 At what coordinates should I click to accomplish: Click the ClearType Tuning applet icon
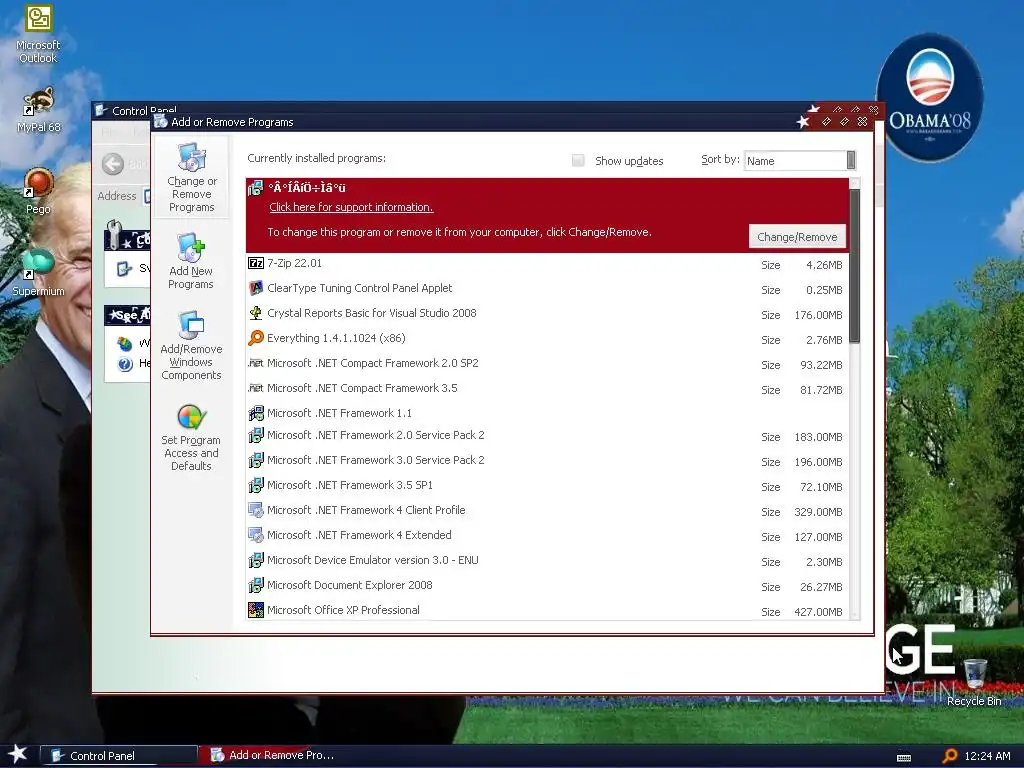pyautogui.click(x=256, y=288)
